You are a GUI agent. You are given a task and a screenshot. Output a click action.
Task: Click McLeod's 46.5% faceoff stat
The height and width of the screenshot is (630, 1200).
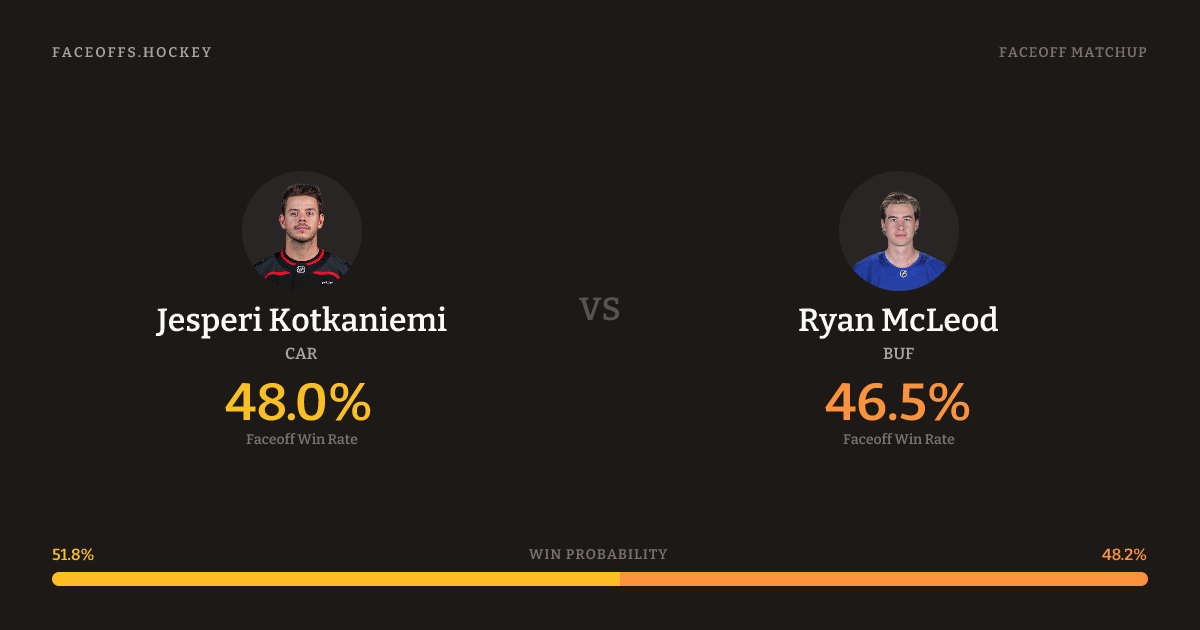pos(897,402)
